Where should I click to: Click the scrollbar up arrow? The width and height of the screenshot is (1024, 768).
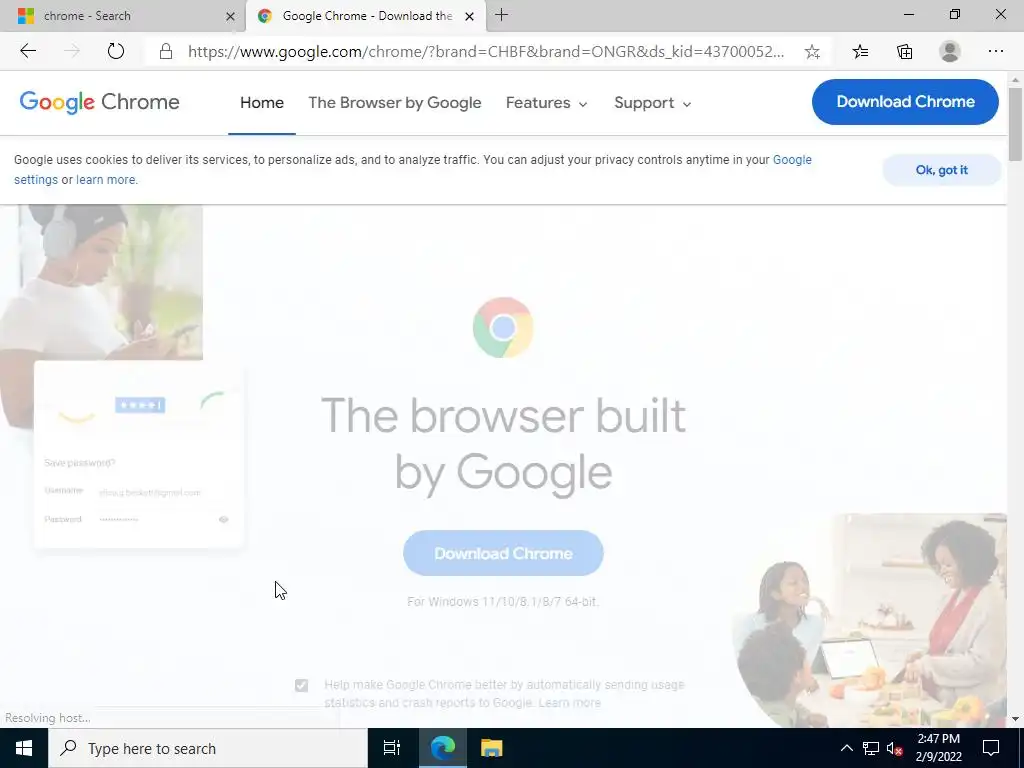pyautogui.click(x=1015, y=79)
